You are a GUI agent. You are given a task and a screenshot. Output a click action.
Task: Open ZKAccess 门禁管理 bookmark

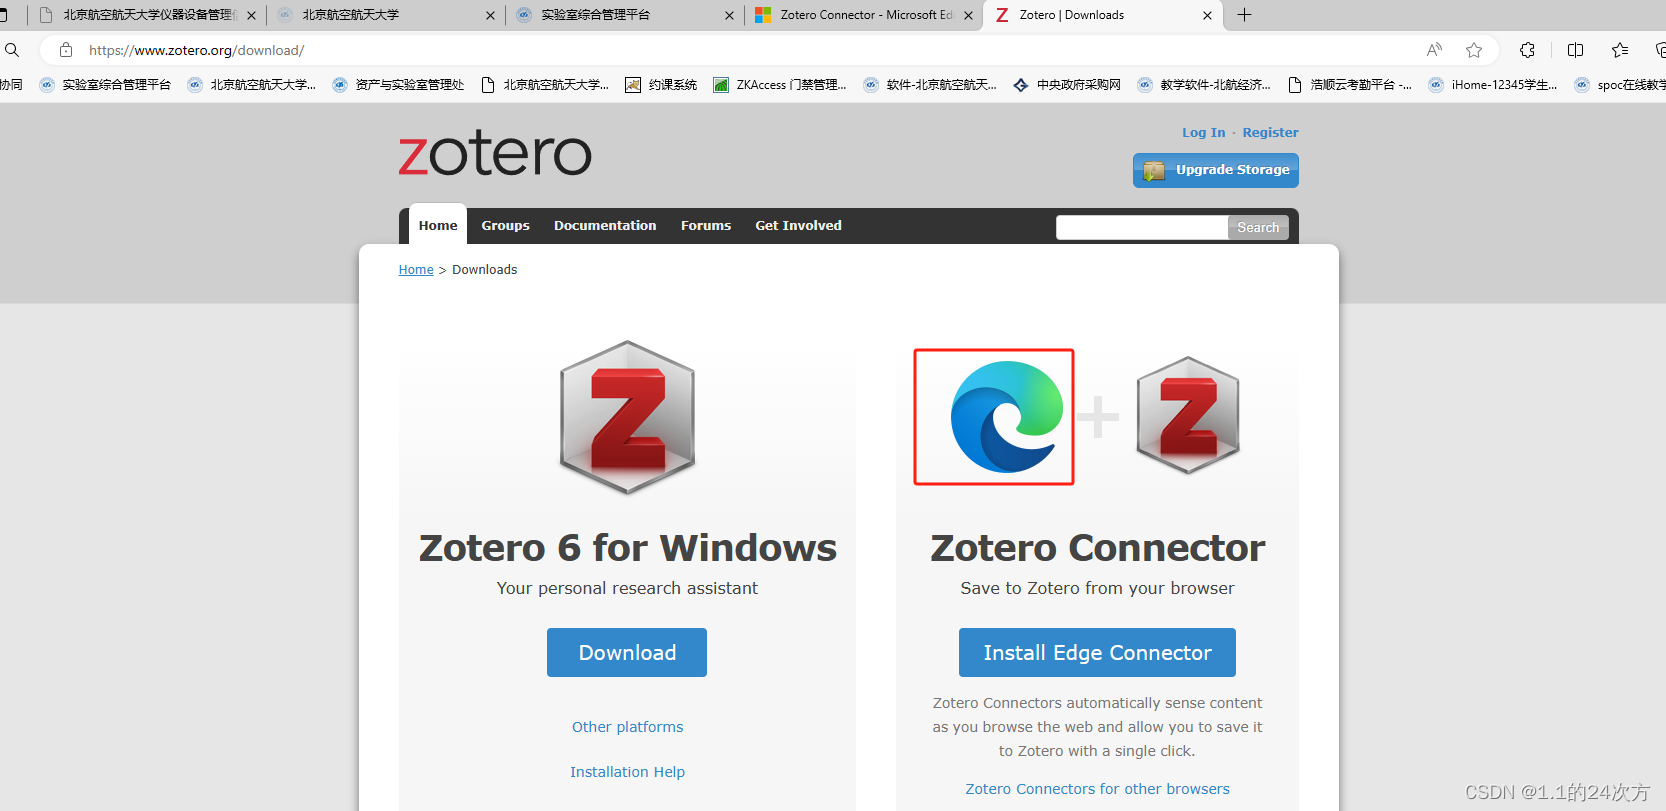pos(780,85)
